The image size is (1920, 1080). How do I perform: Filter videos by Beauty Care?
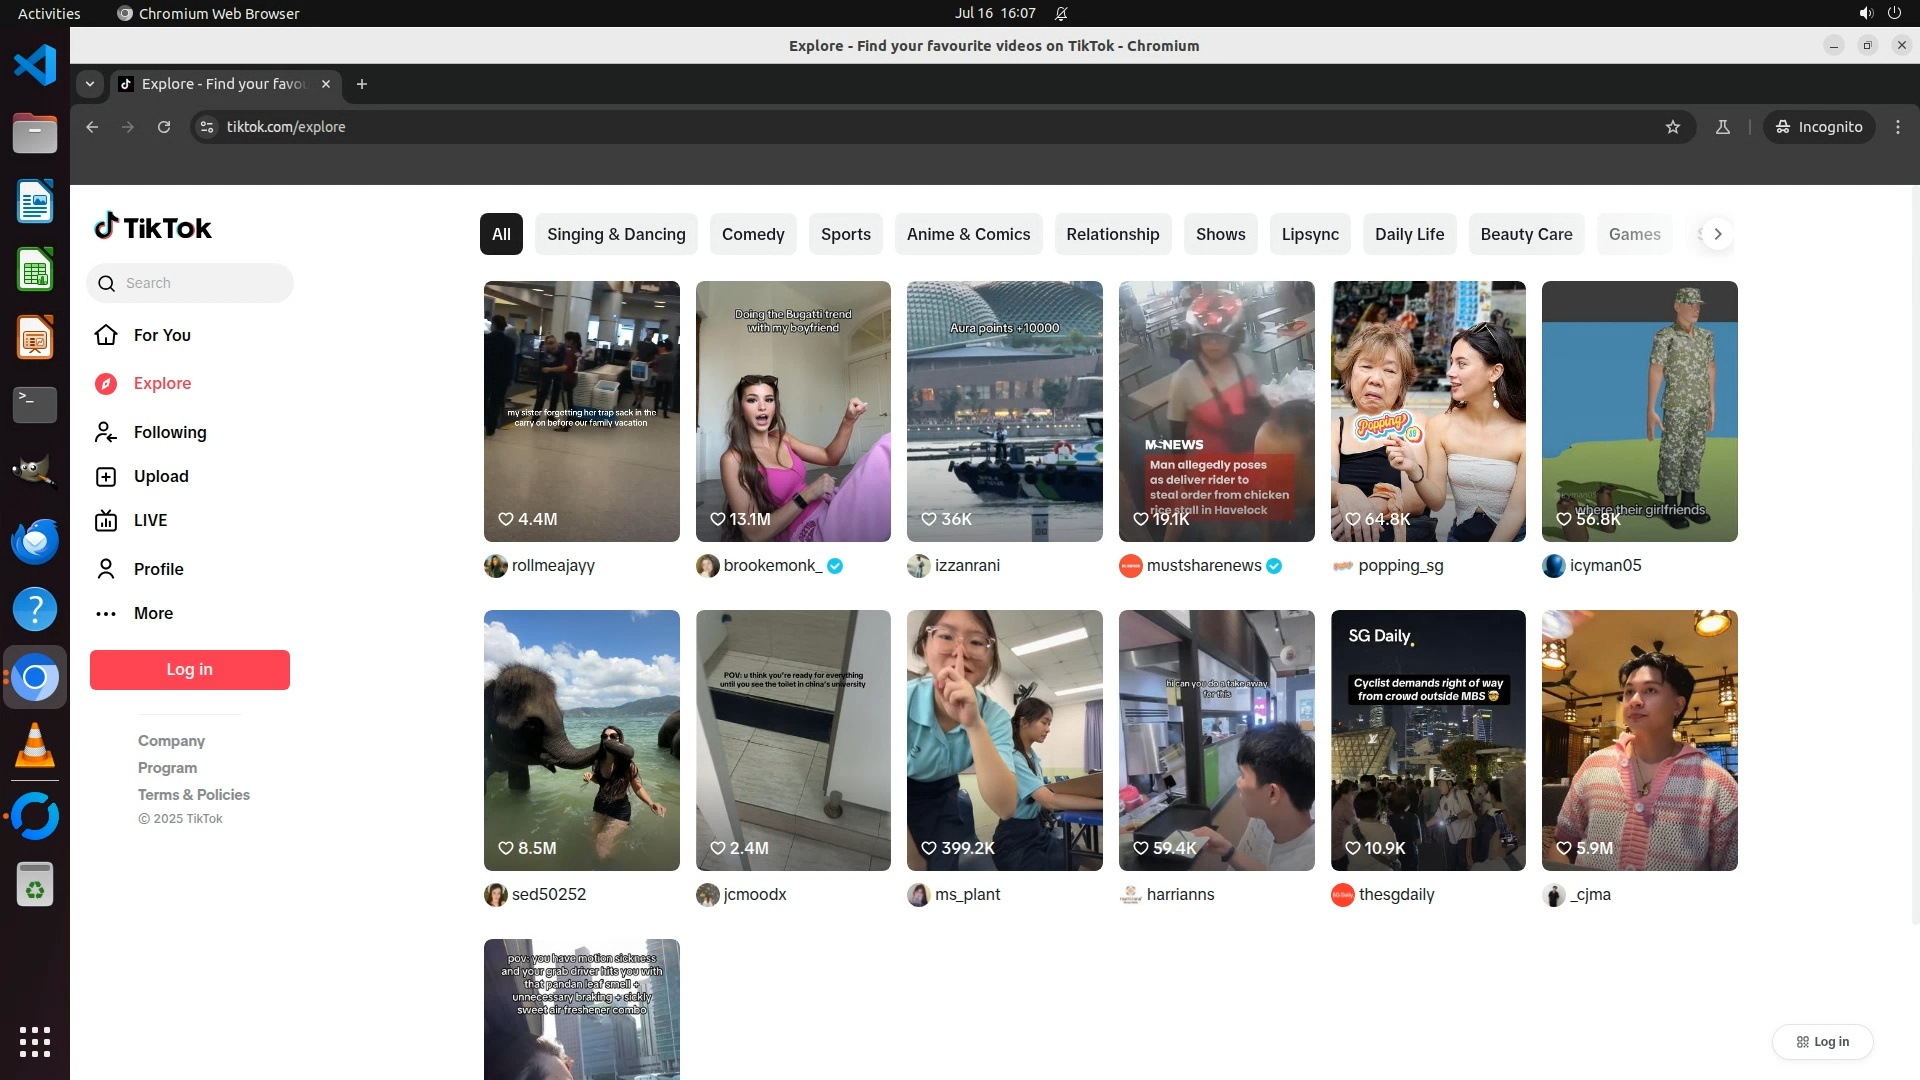[1526, 234]
